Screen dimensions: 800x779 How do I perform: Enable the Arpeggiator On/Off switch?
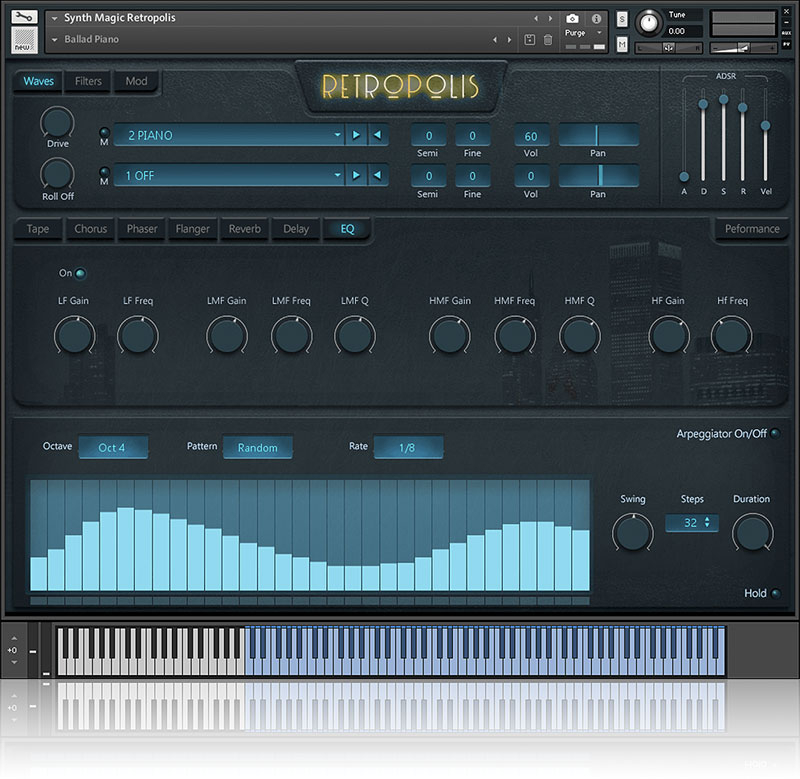(x=775, y=433)
